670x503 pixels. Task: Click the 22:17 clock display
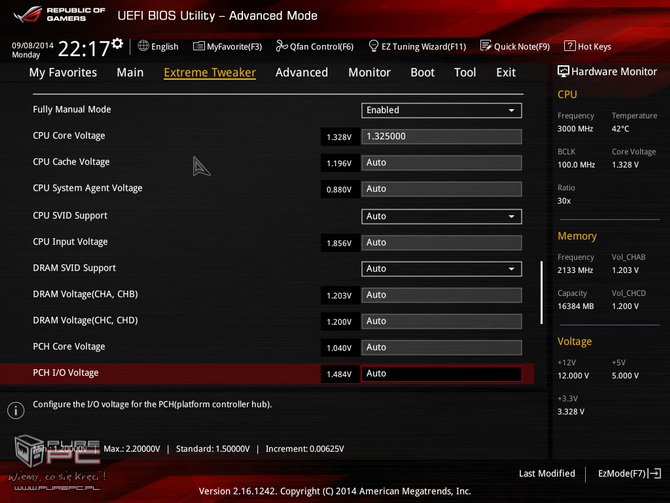[84, 49]
